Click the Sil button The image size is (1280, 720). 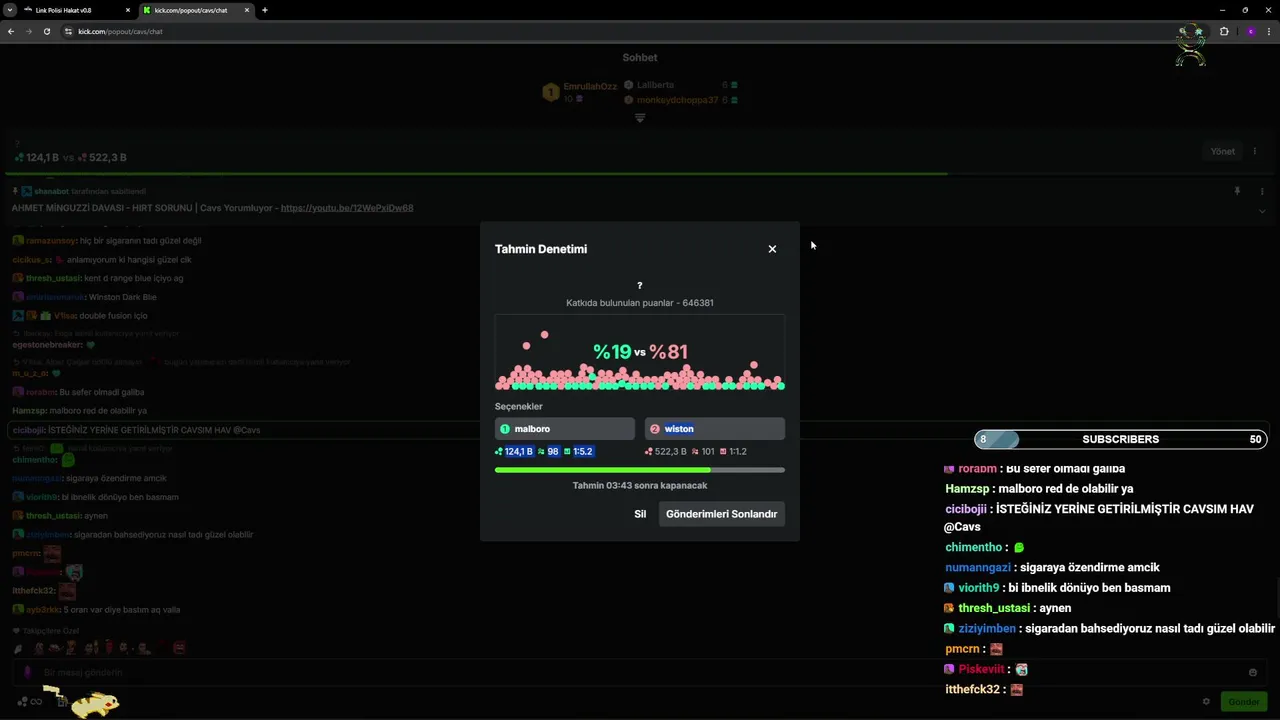[640, 514]
